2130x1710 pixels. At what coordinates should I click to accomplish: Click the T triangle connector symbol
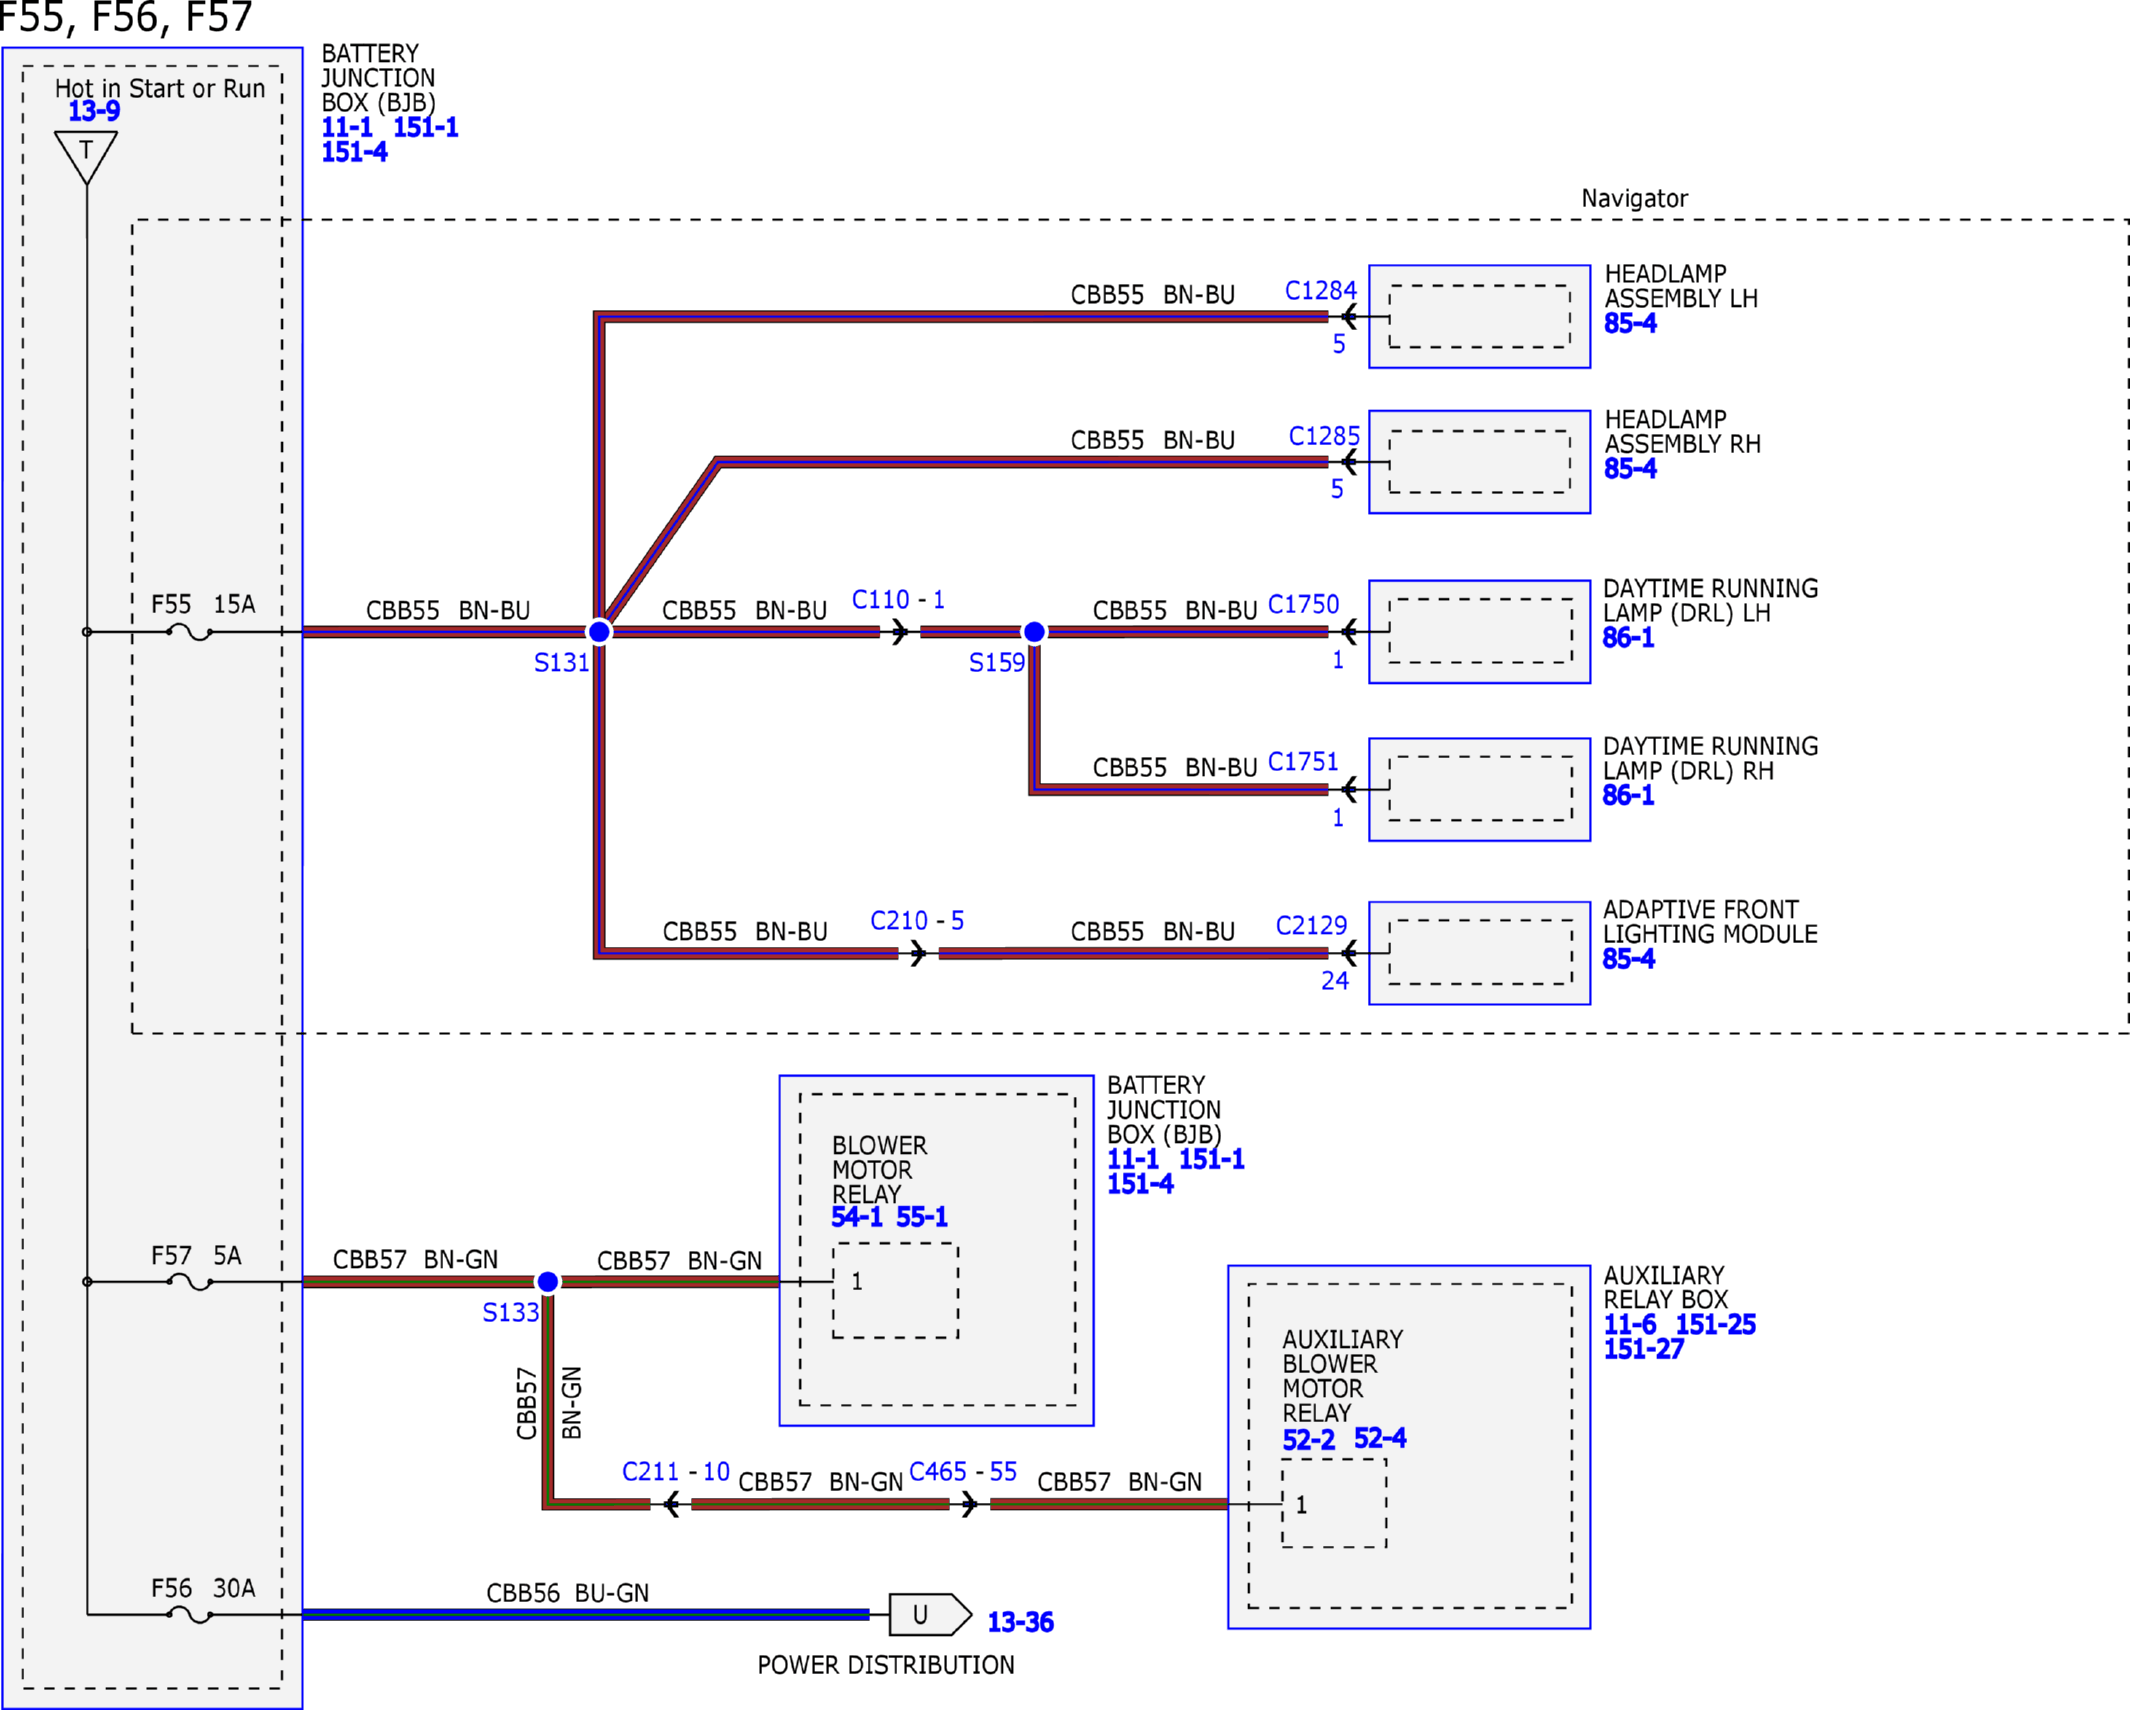pyautogui.click(x=86, y=157)
